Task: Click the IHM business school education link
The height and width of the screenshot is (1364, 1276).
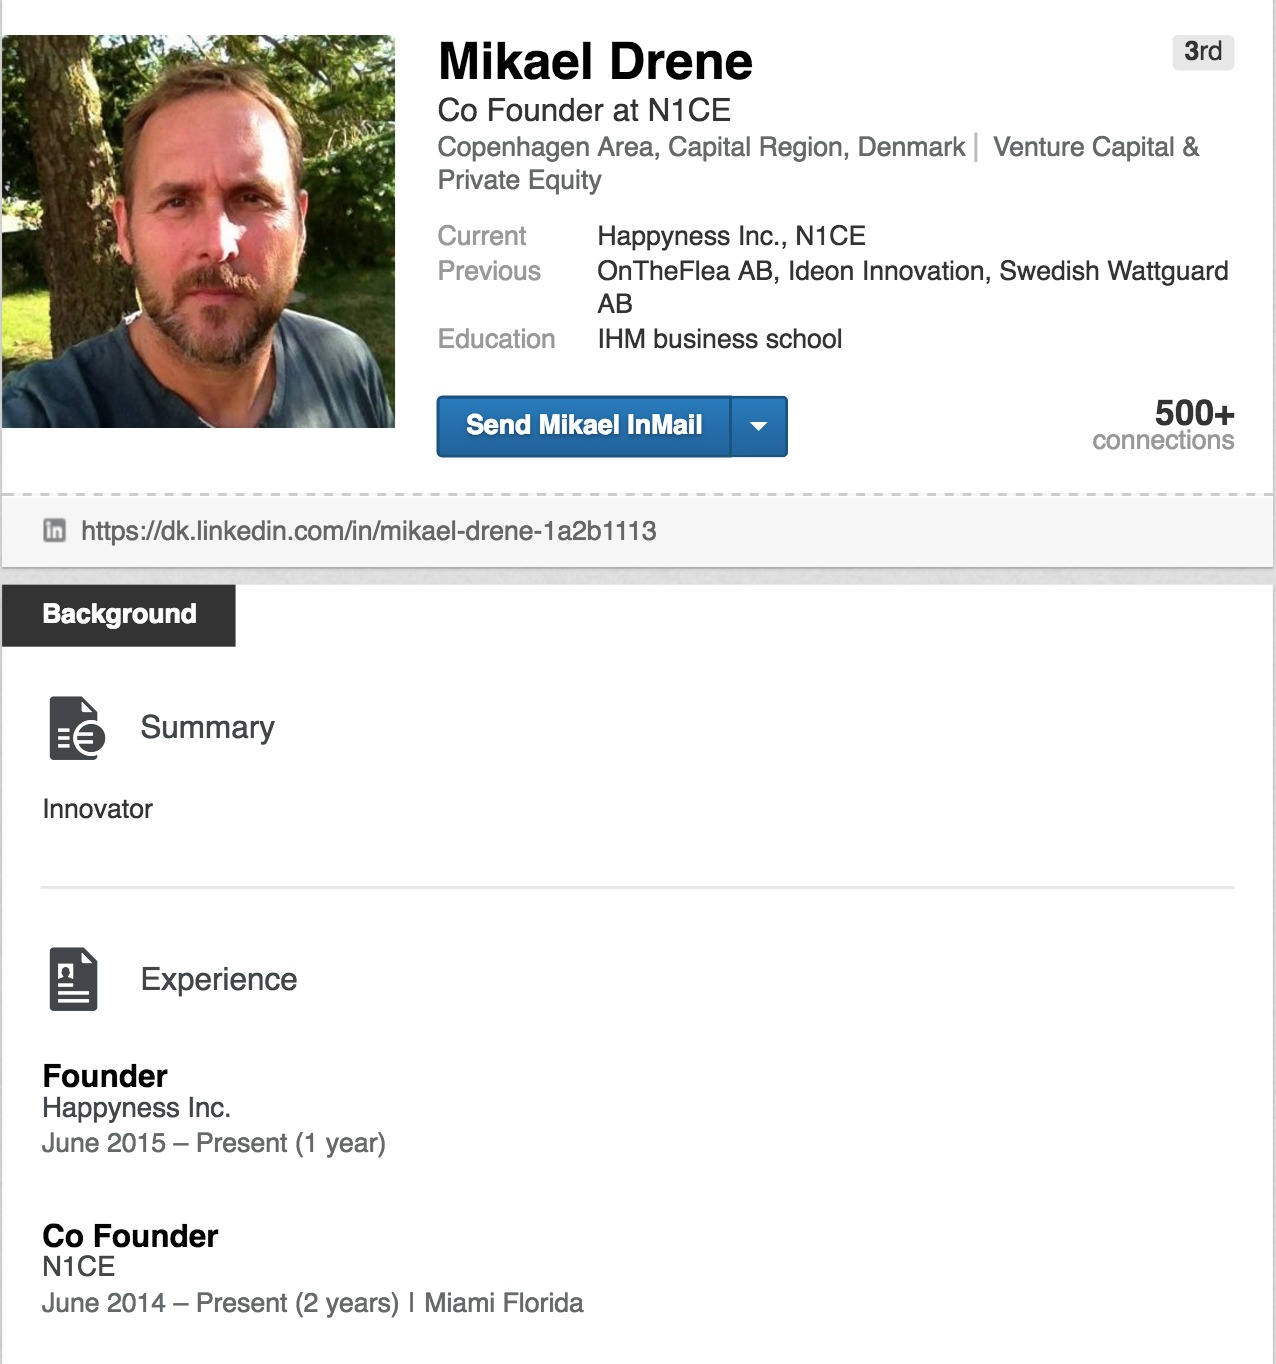Action: [719, 339]
